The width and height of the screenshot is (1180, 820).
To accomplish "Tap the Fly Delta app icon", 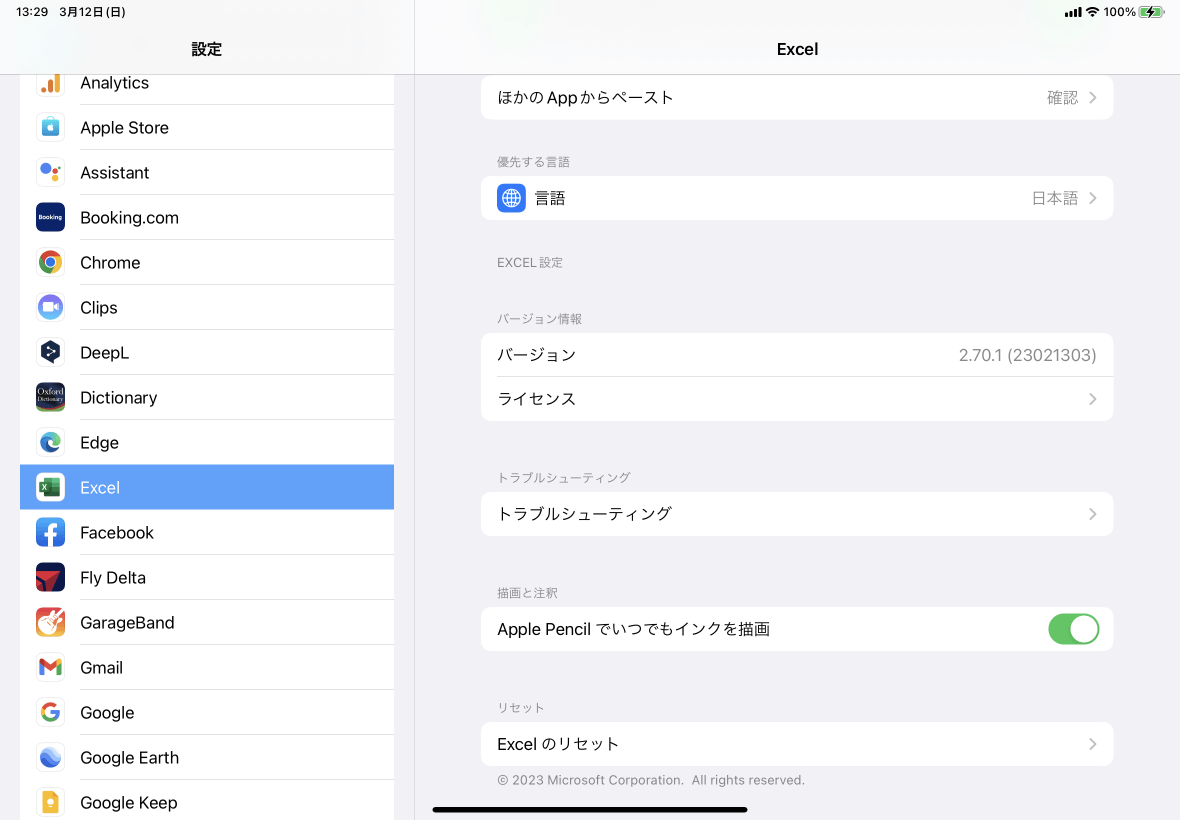I will (x=50, y=578).
